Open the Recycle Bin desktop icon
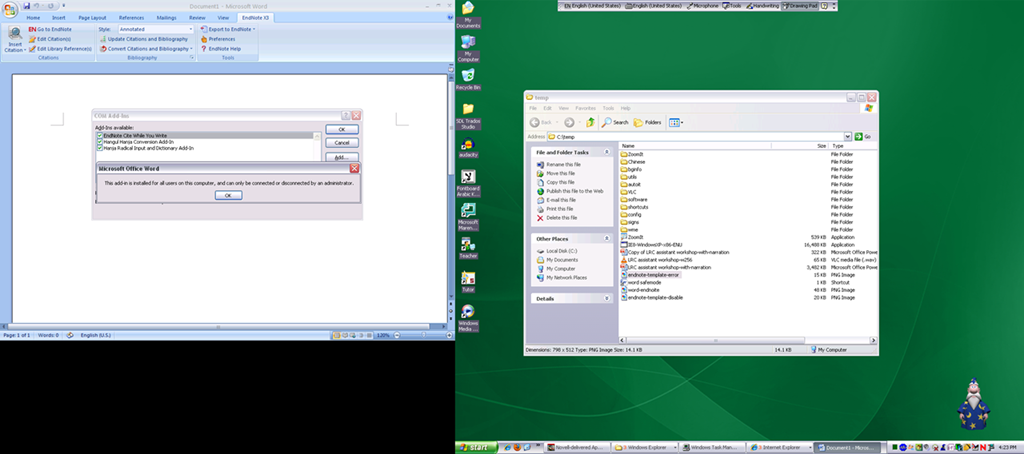This screenshot has height=454, width=1024. [467, 76]
